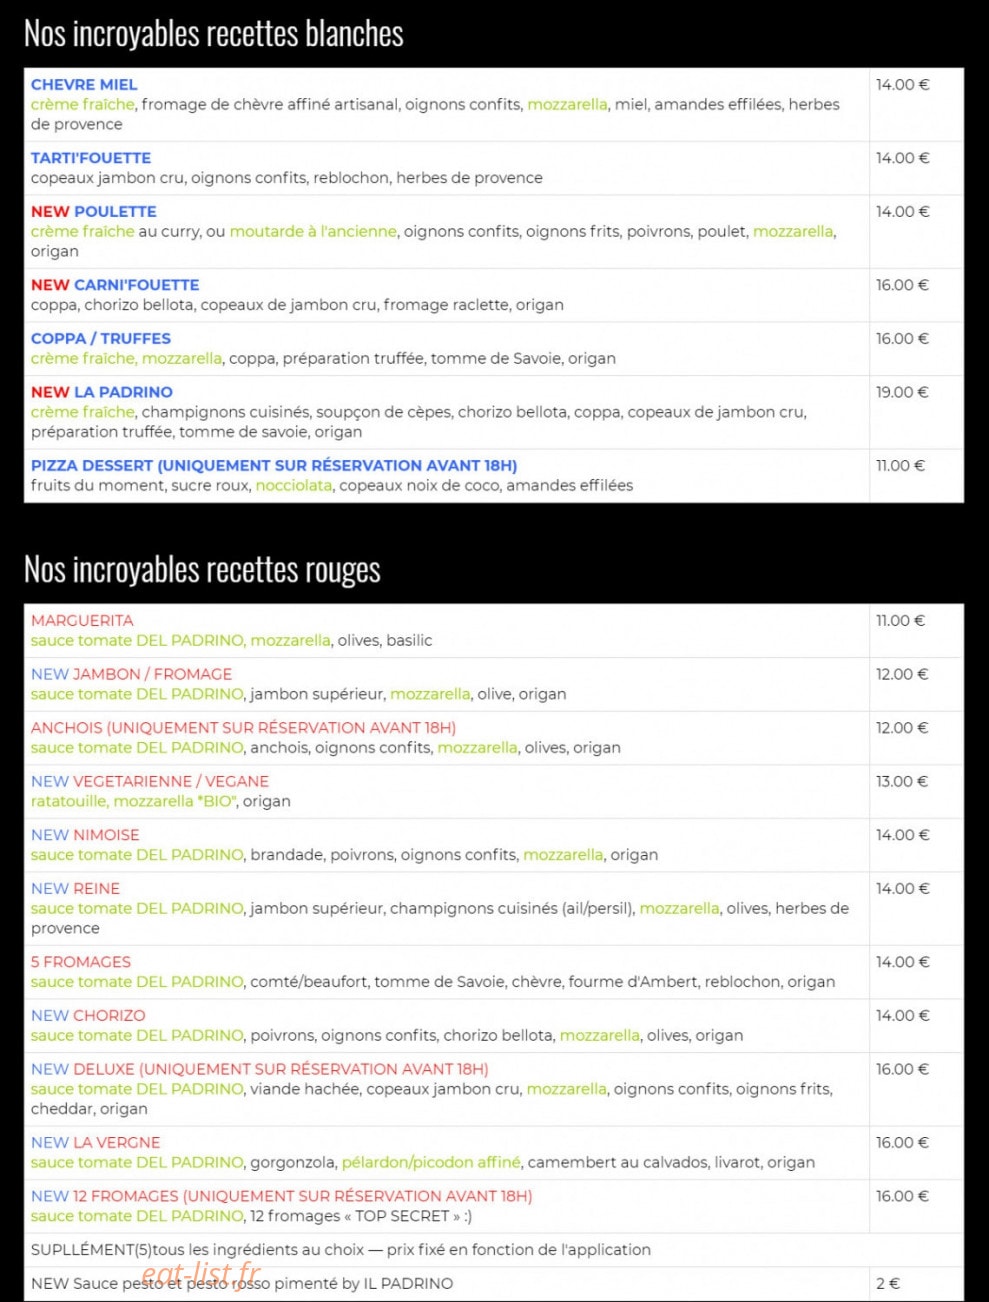Open the PIZZA DESSERT reservation entry
The width and height of the screenshot is (989, 1302).
coord(274,466)
